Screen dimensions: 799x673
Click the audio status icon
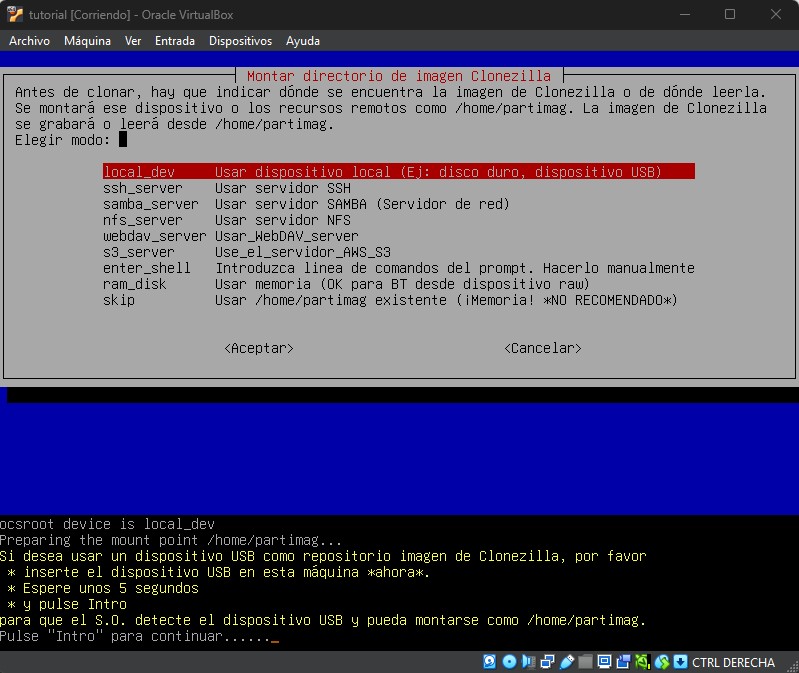[528, 662]
